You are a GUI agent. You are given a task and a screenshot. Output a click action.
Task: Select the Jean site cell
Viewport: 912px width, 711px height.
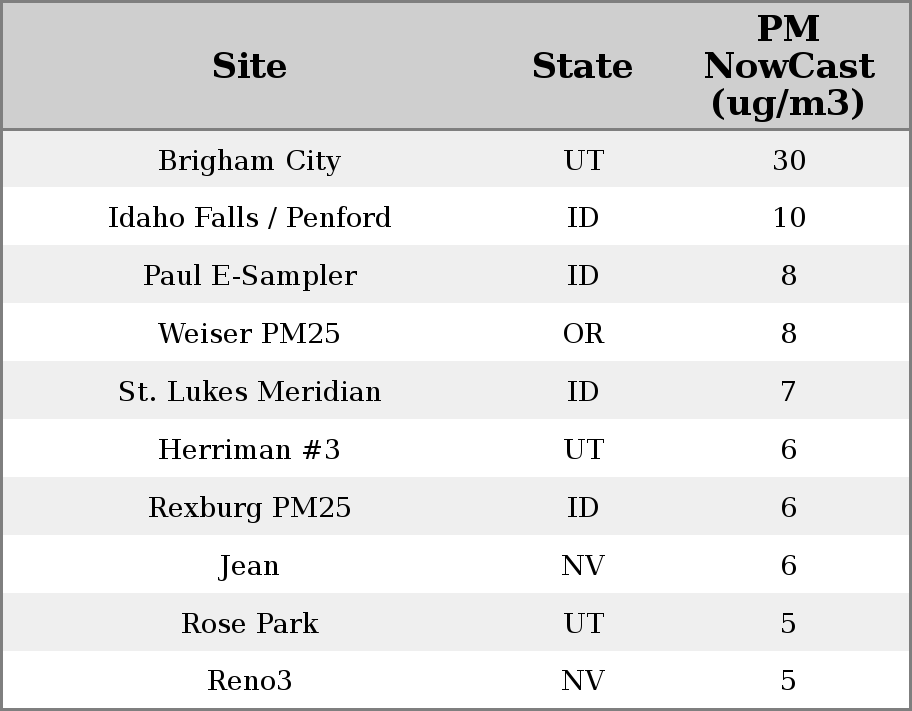pyautogui.click(x=249, y=566)
